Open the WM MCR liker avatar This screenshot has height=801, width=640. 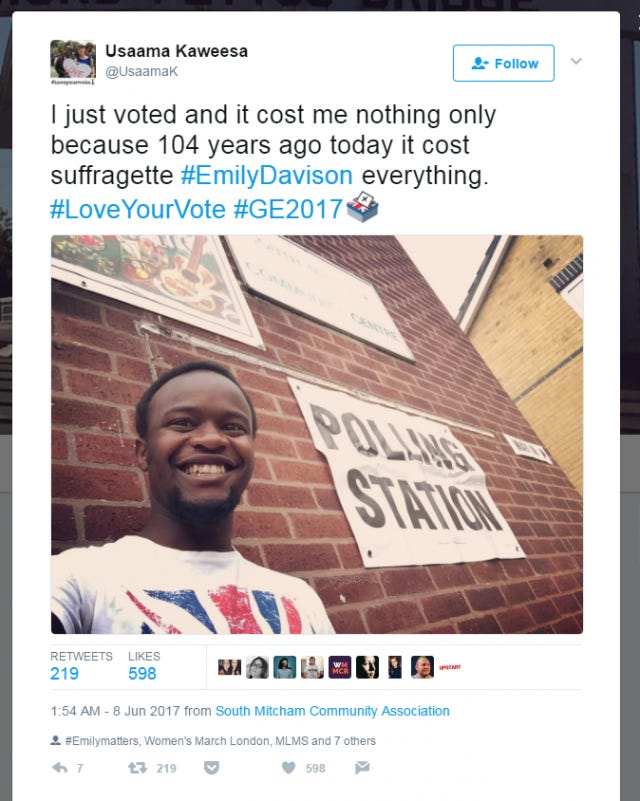point(340,667)
